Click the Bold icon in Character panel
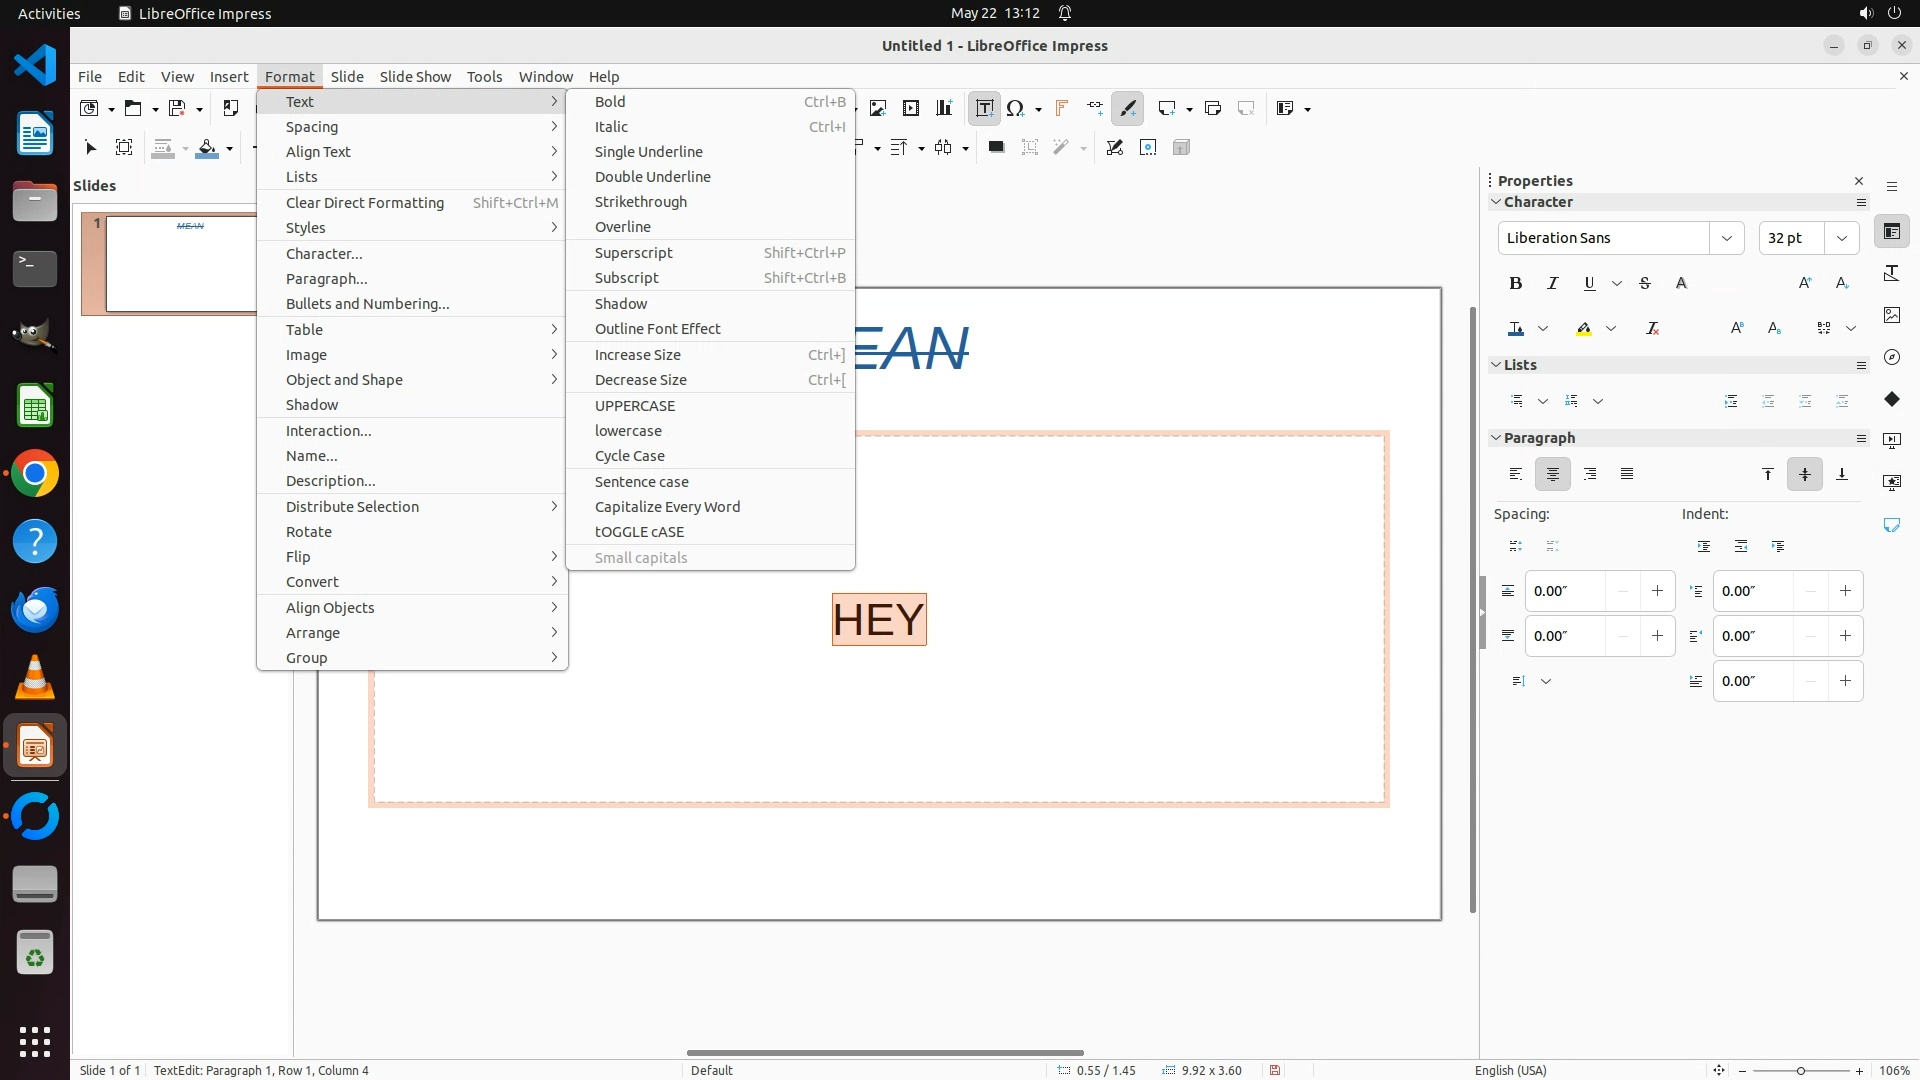The width and height of the screenshot is (1920, 1080). [1516, 284]
